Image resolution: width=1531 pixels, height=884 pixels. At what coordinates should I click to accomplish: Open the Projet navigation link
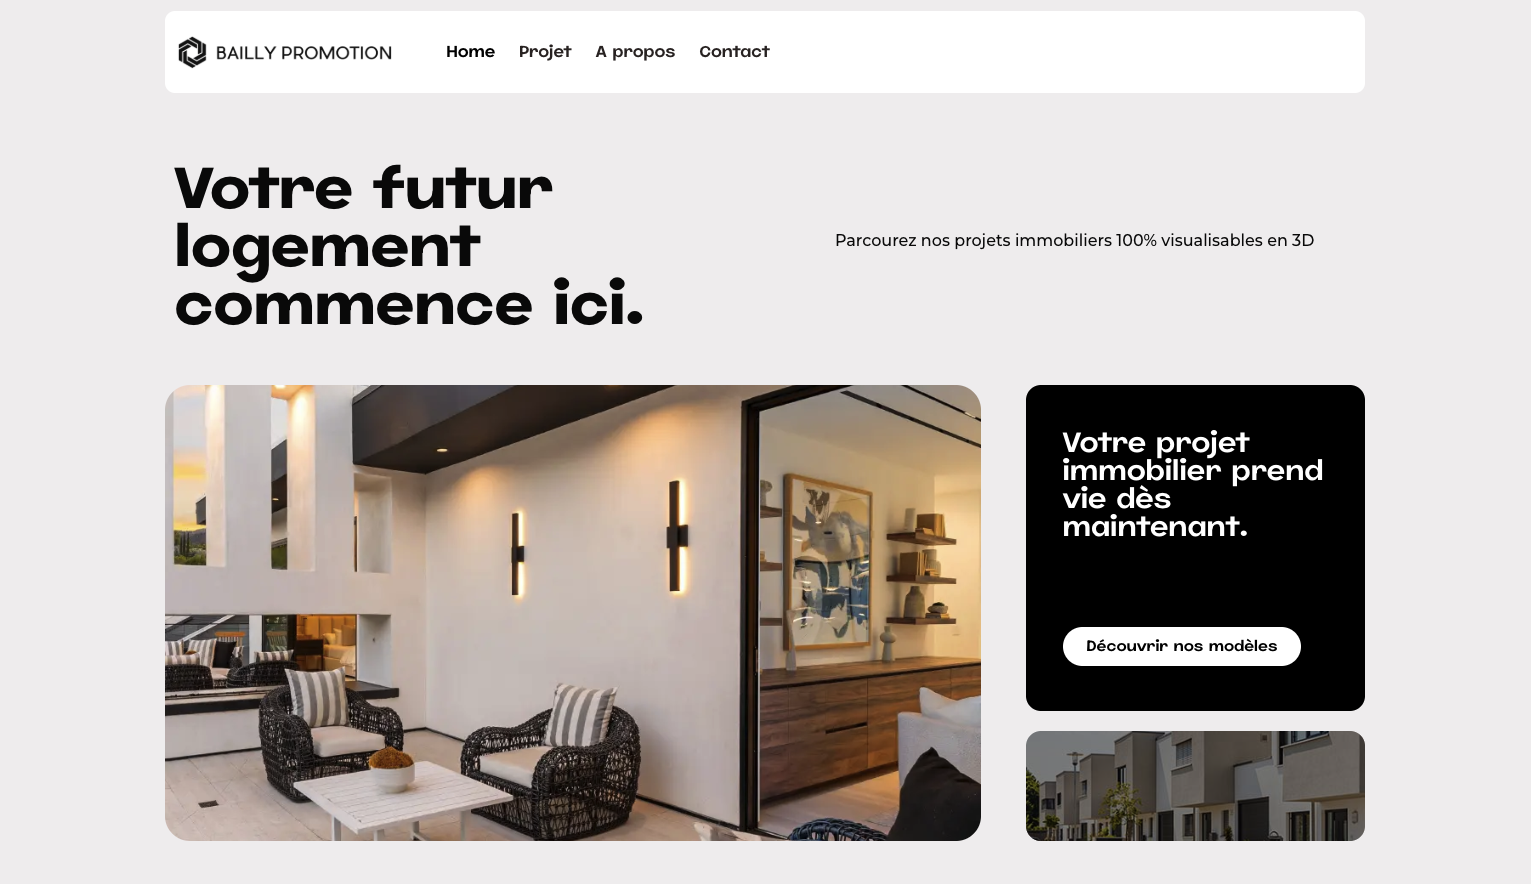point(545,52)
